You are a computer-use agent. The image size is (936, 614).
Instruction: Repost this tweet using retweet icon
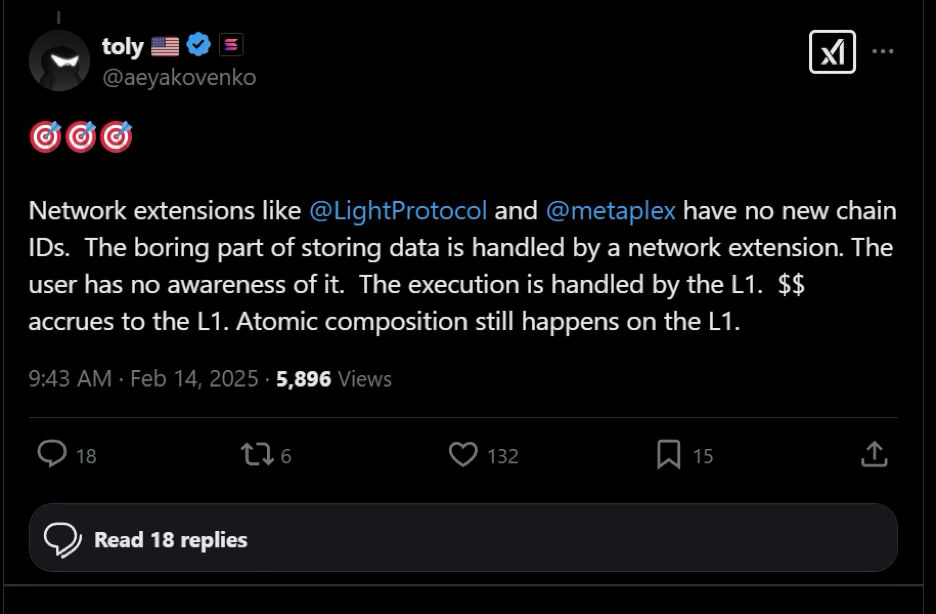pyautogui.click(x=256, y=455)
